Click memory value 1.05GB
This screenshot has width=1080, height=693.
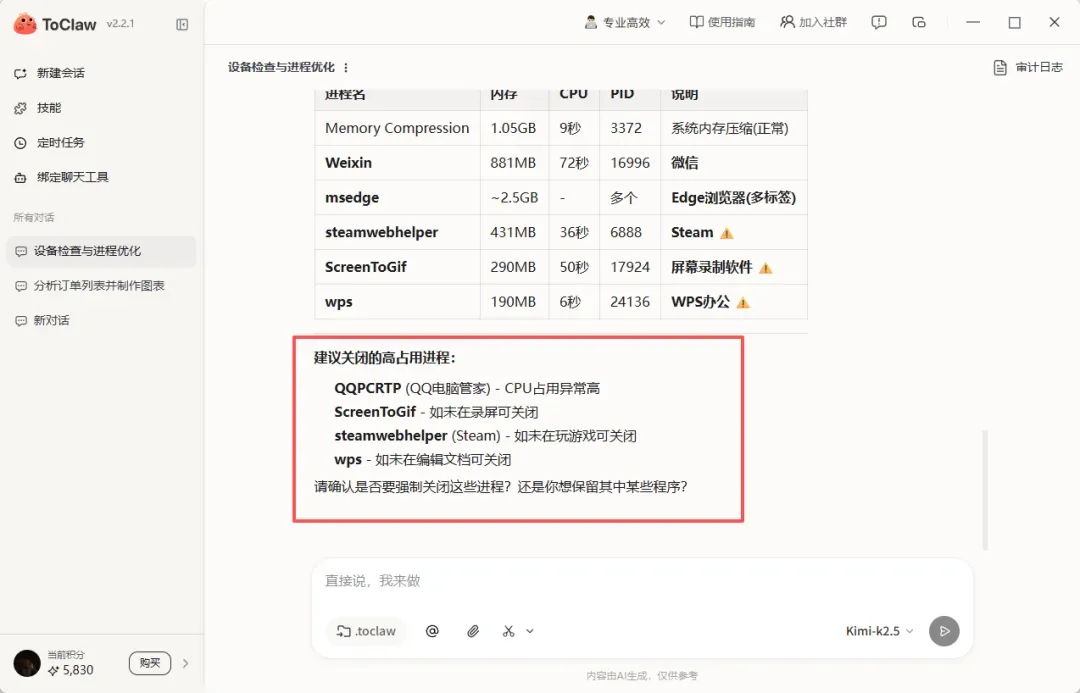coord(513,128)
